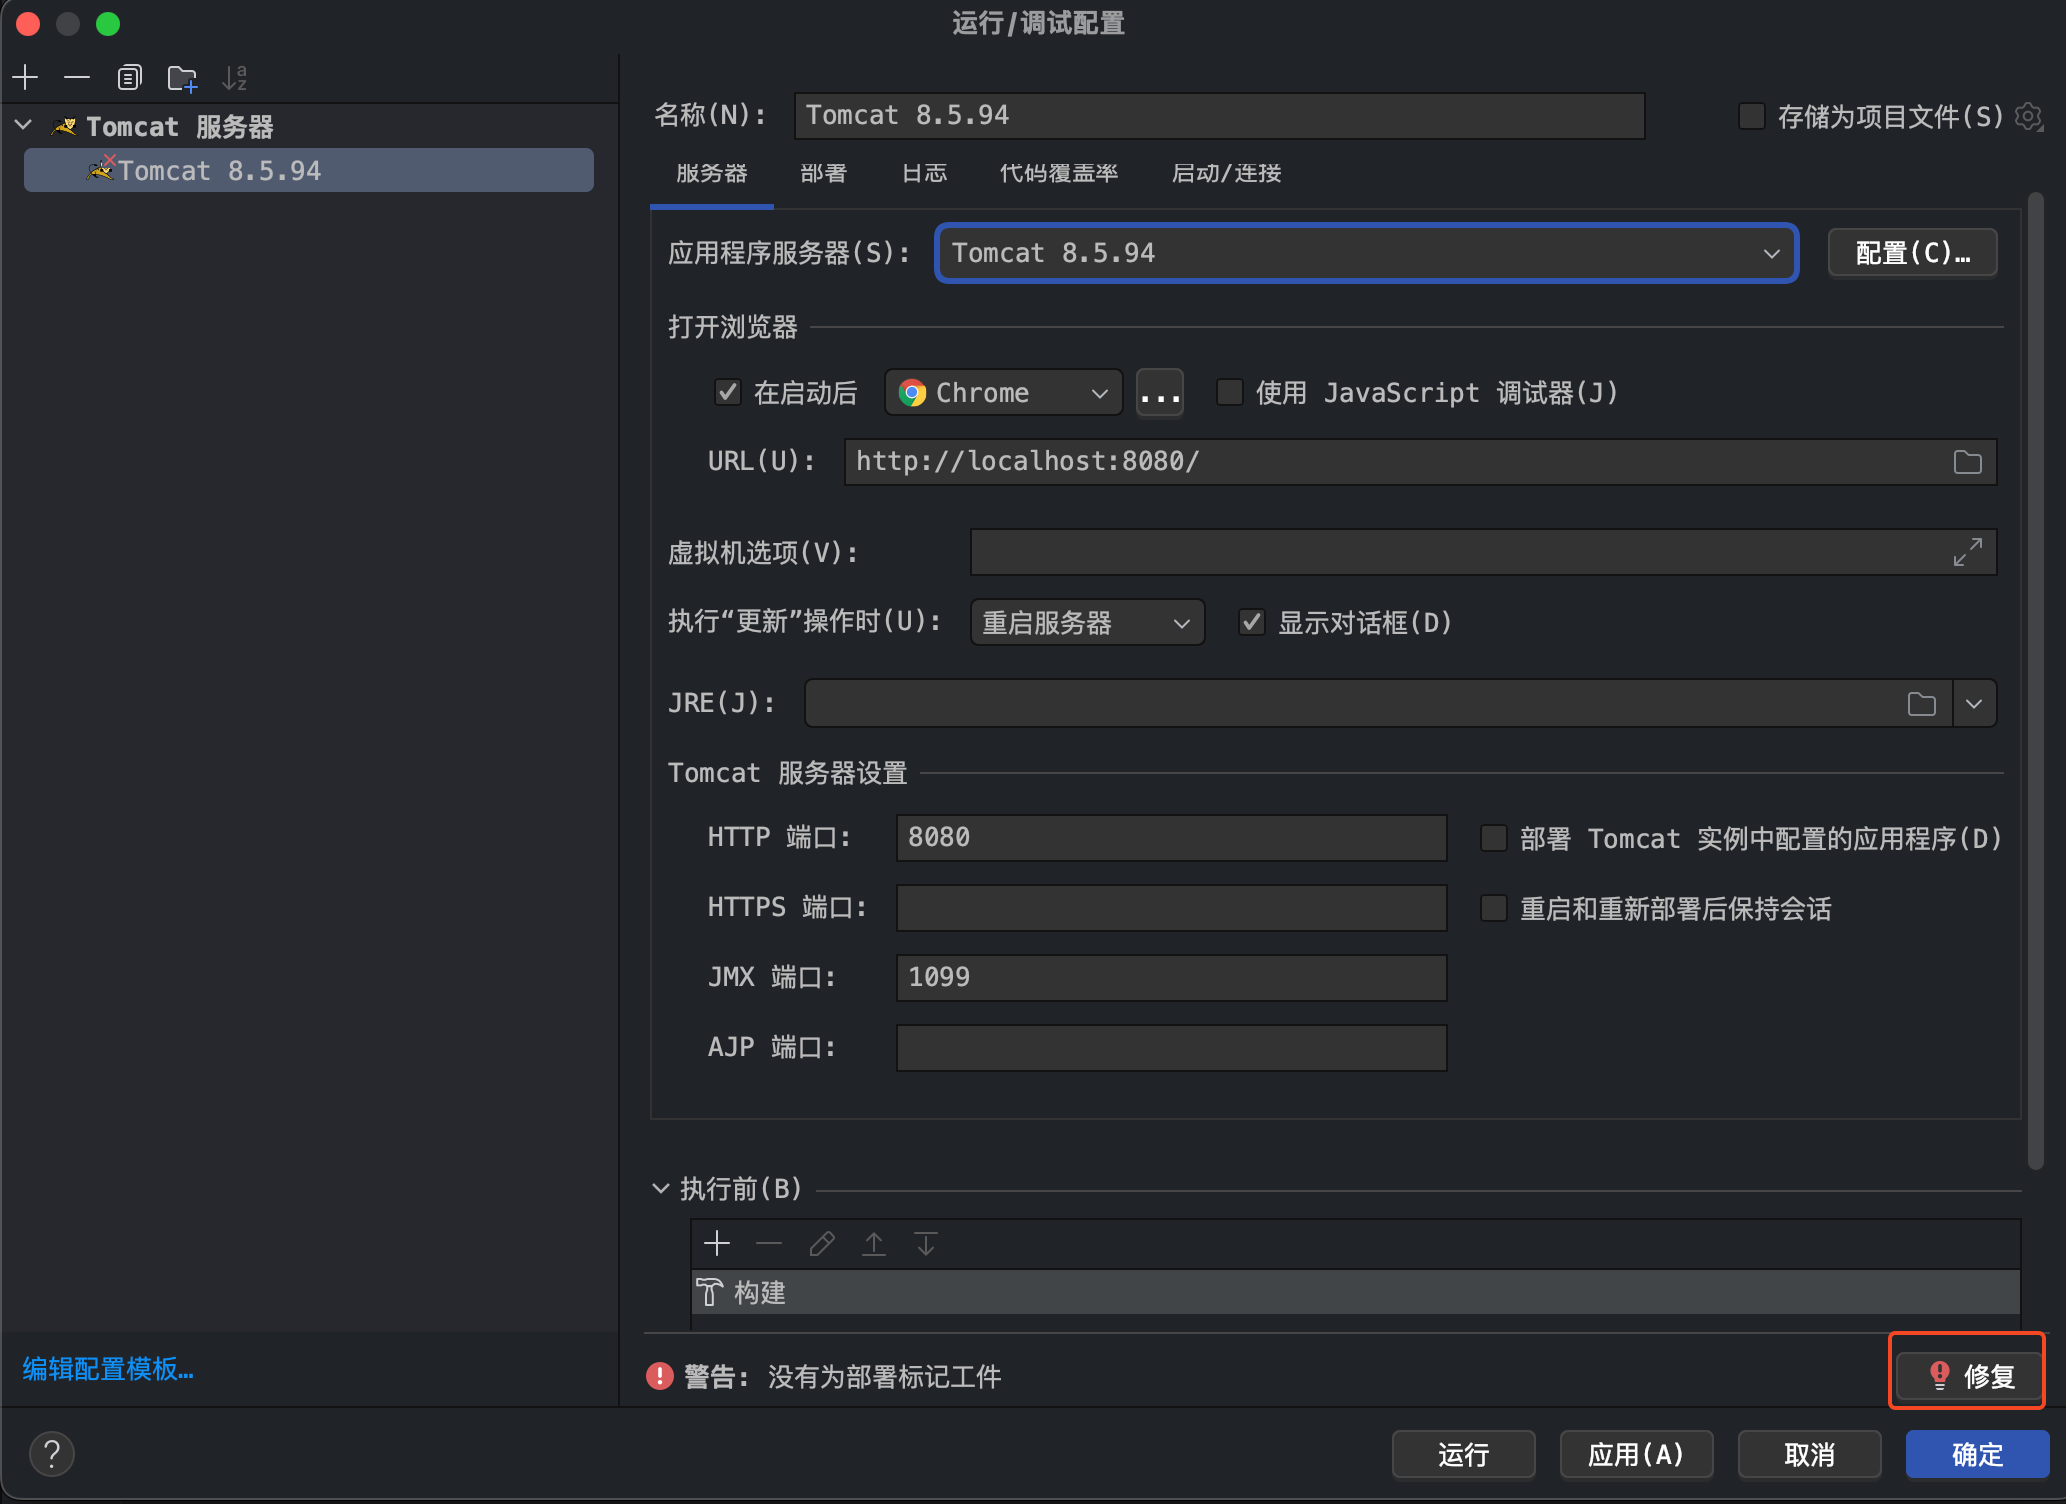Open 编辑配置模板 link

[108, 1368]
